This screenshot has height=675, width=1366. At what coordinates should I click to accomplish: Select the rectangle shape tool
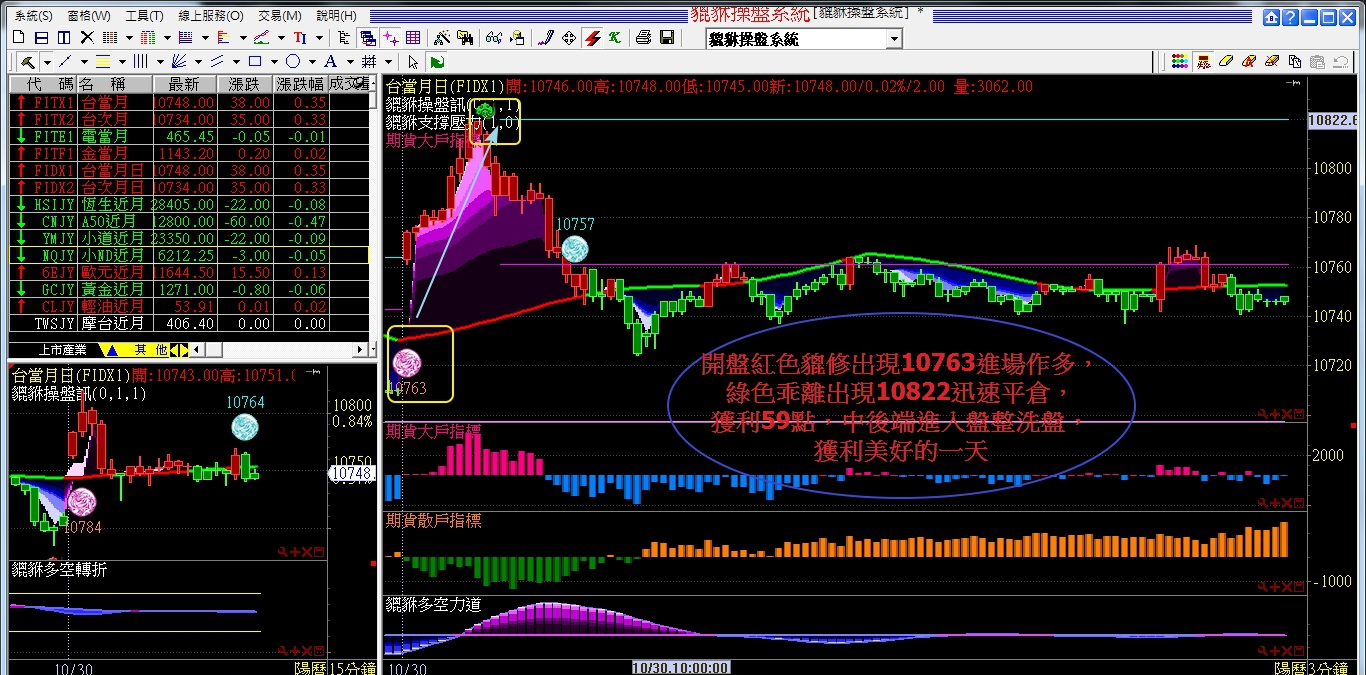coord(255,62)
